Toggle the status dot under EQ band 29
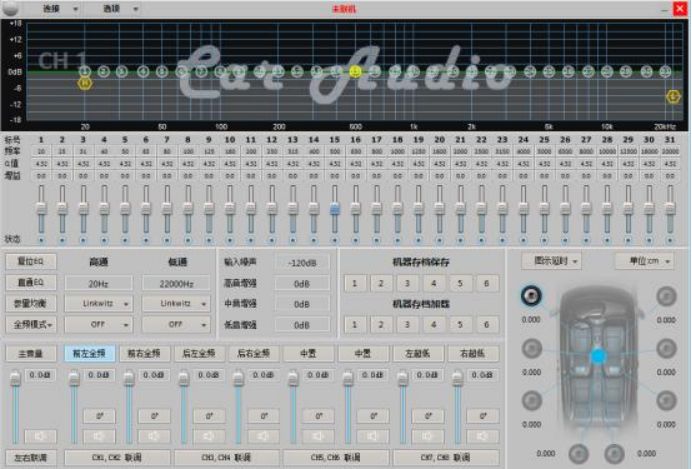 [628, 240]
